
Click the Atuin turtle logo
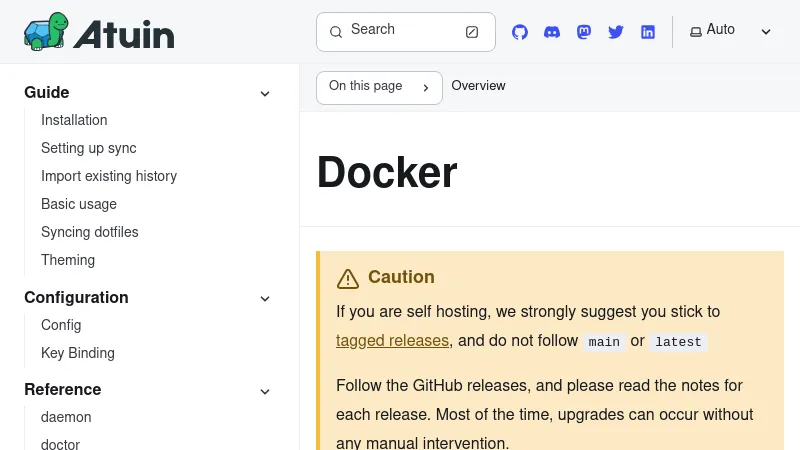click(46, 32)
